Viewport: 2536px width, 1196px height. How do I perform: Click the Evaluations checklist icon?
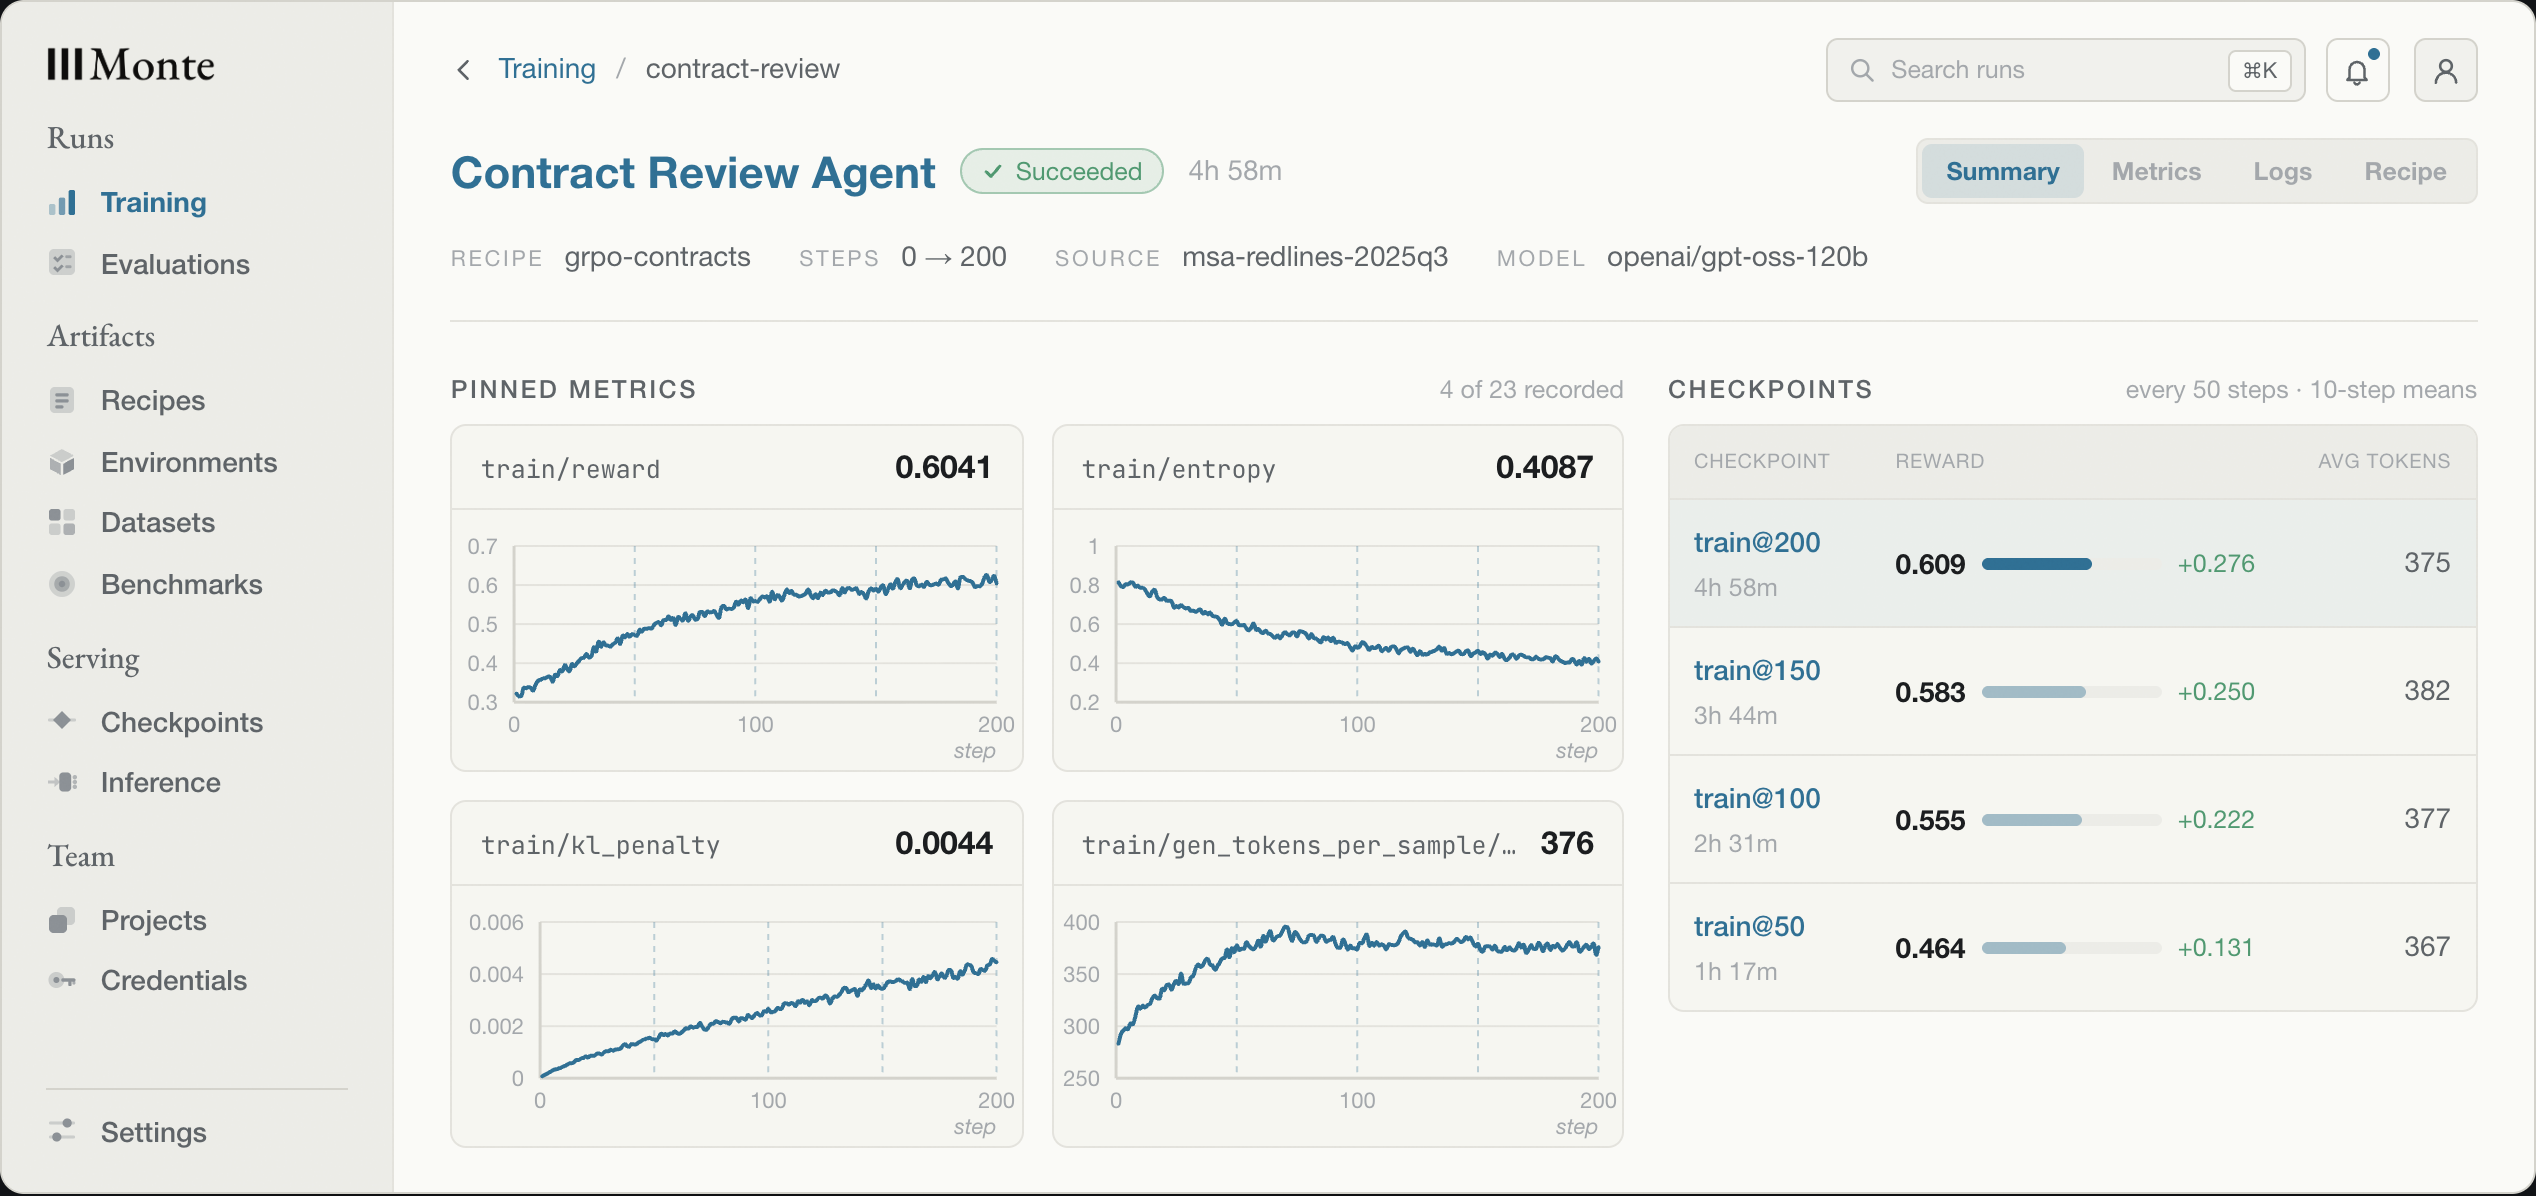(x=62, y=264)
